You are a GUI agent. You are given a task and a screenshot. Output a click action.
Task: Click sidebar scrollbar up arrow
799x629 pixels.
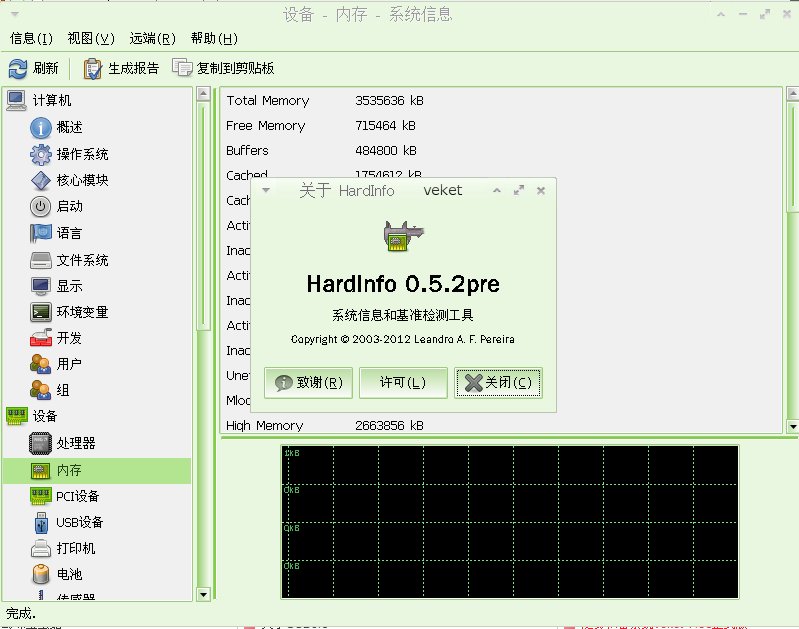(203, 94)
